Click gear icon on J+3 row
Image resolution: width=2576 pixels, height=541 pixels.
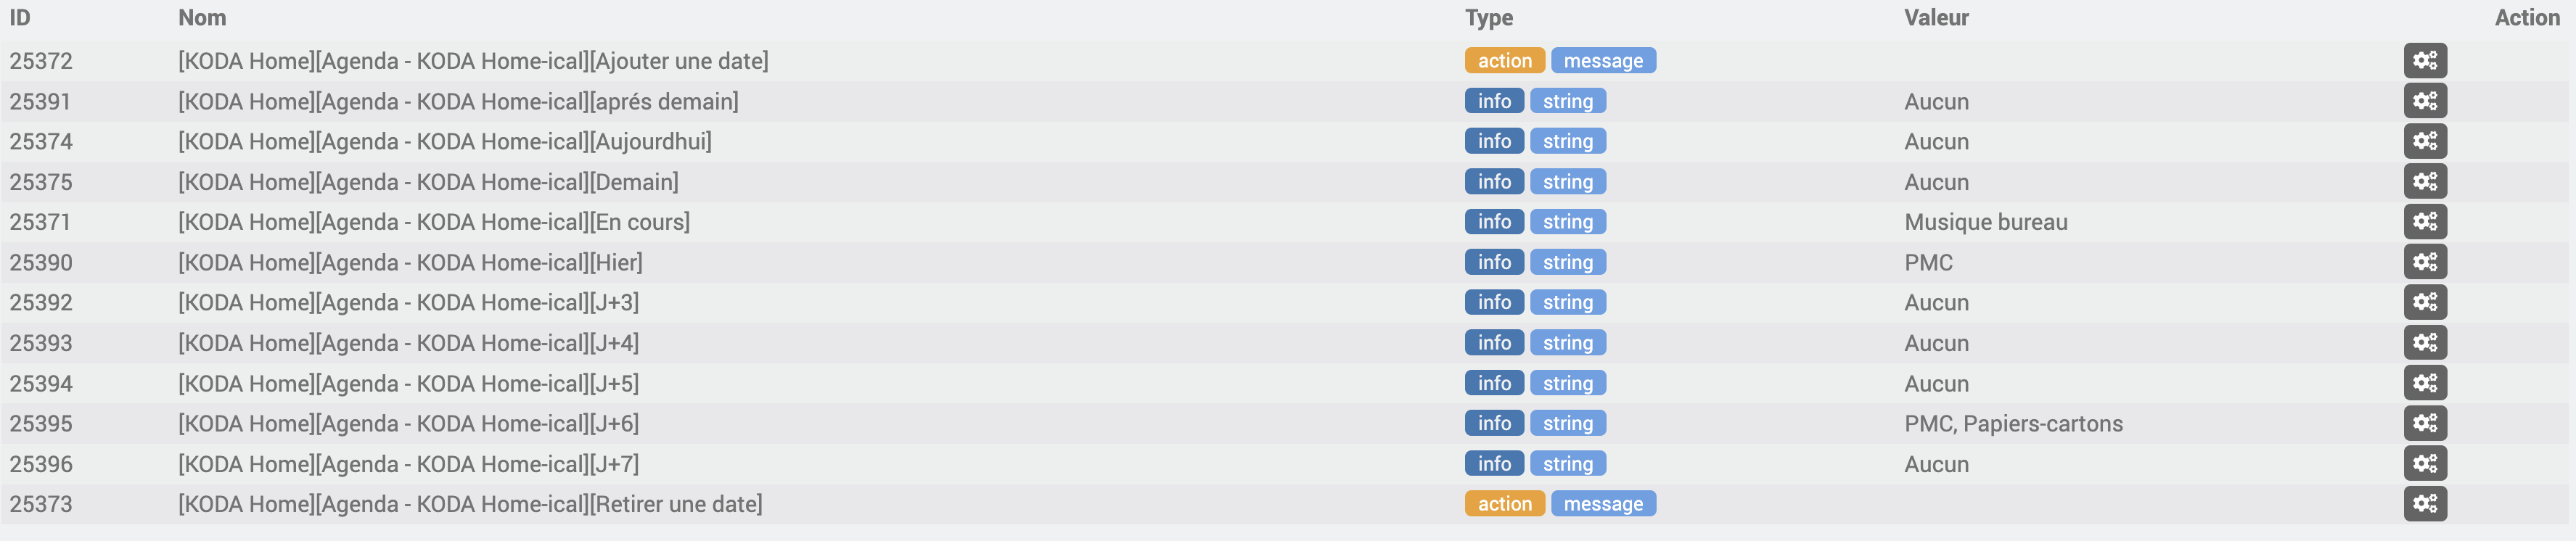(x=2425, y=302)
